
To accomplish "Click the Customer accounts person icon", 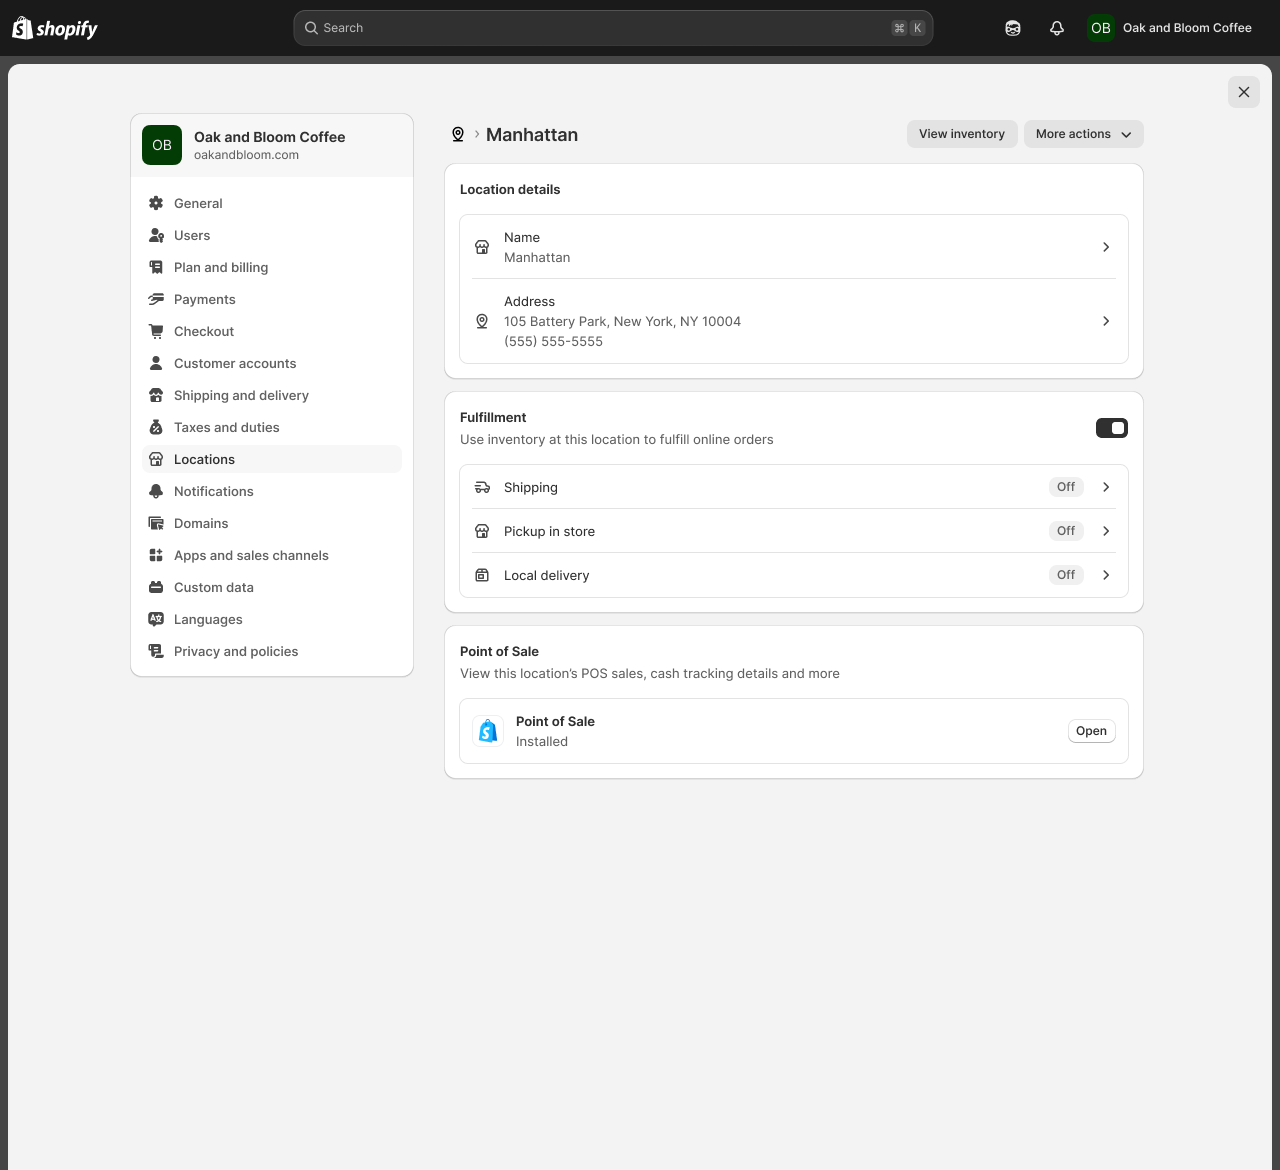I will [156, 363].
